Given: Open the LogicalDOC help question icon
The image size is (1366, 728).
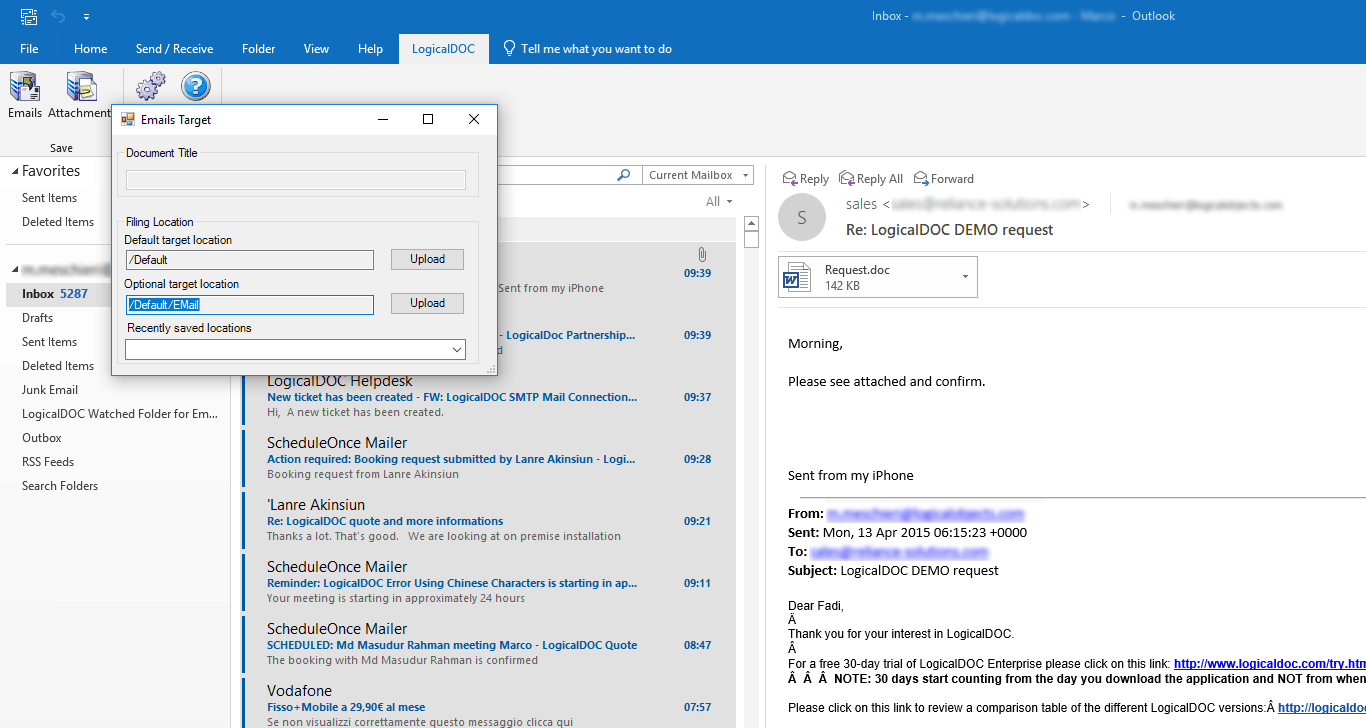Looking at the screenshot, I should 195,87.
